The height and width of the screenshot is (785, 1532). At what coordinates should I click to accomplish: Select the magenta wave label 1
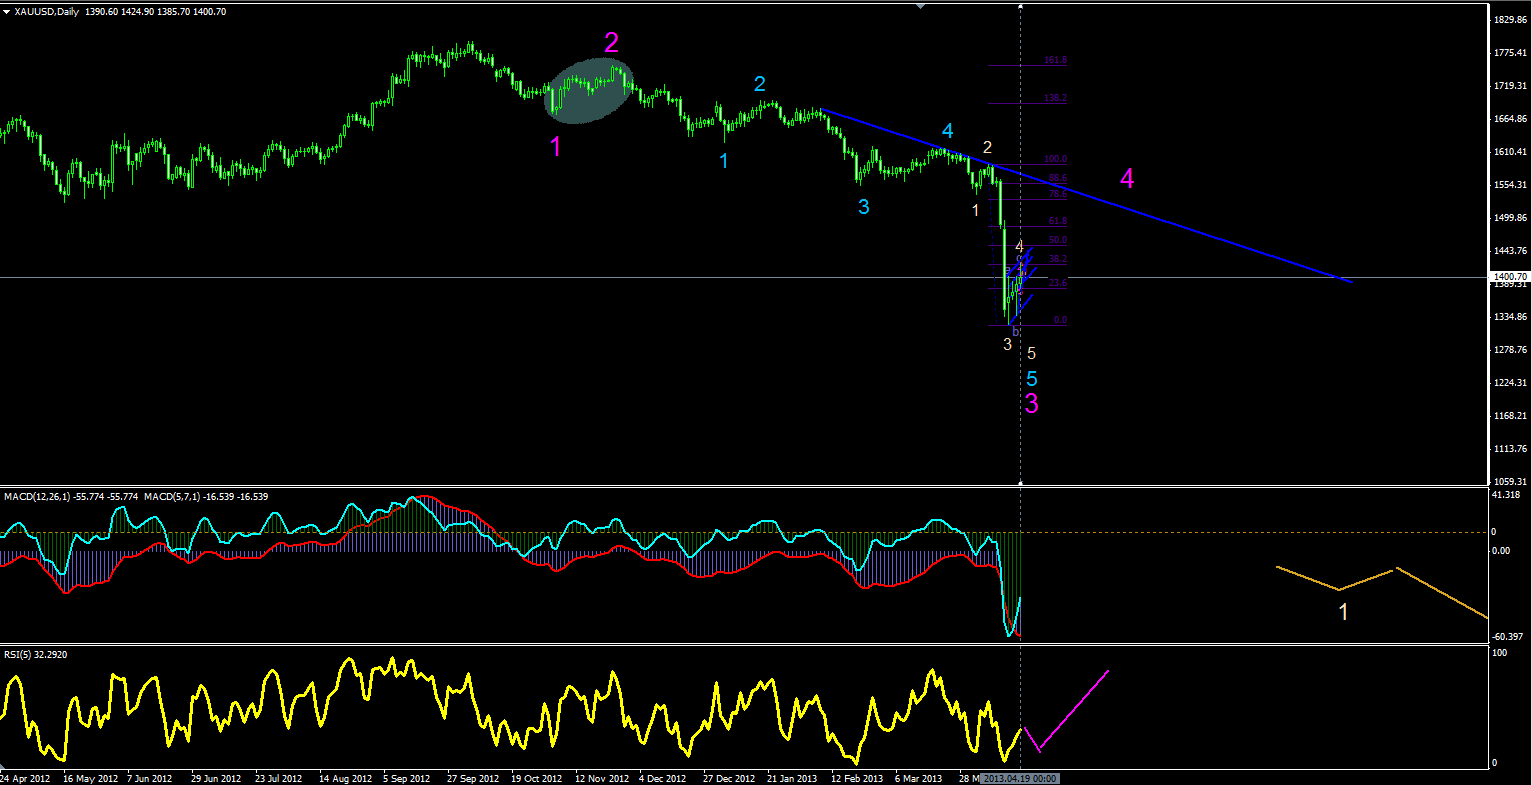tap(556, 147)
